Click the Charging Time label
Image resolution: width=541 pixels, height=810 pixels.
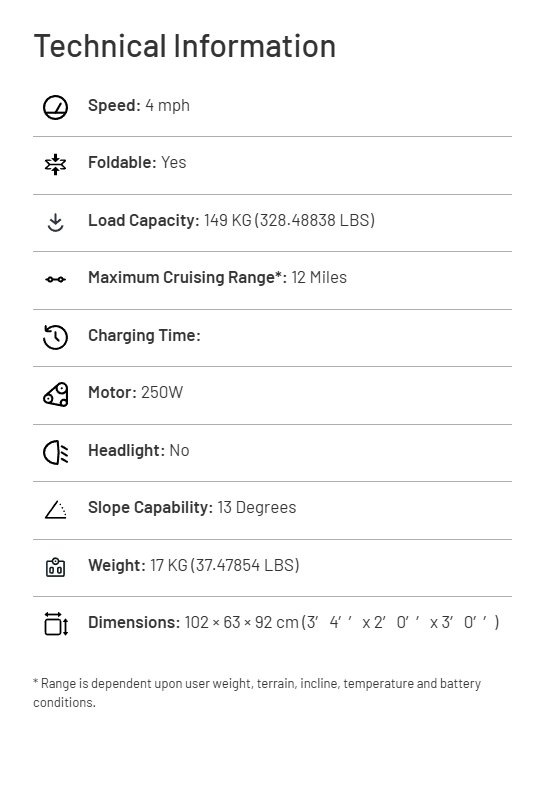[144, 336]
